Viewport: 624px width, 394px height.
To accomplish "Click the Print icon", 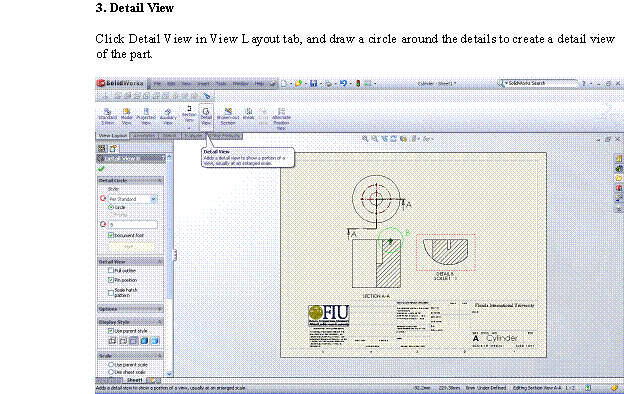I will [x=328, y=84].
